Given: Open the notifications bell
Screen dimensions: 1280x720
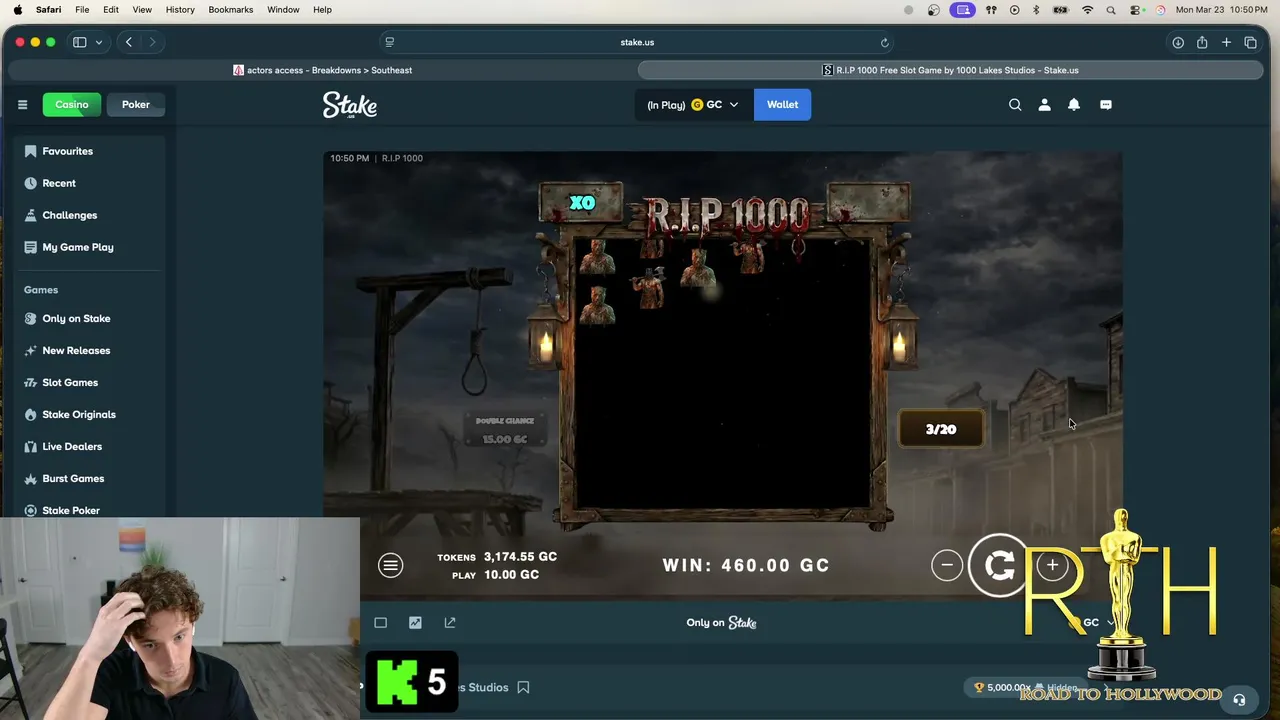Looking at the screenshot, I should click(1074, 104).
